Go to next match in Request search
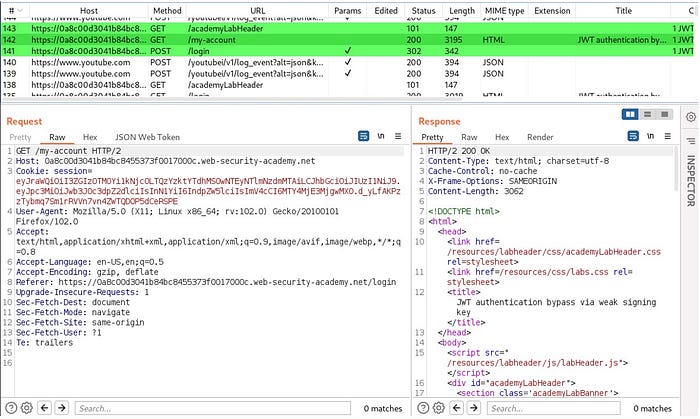The height and width of the screenshot is (419, 700). (62, 407)
